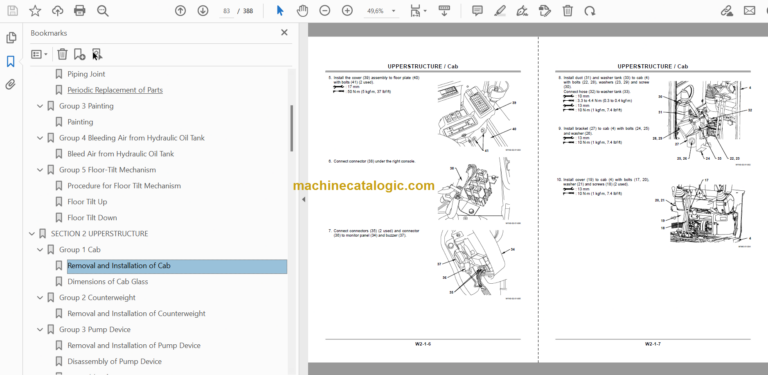Go to next page arrow
768x375 pixels.
(203, 10)
